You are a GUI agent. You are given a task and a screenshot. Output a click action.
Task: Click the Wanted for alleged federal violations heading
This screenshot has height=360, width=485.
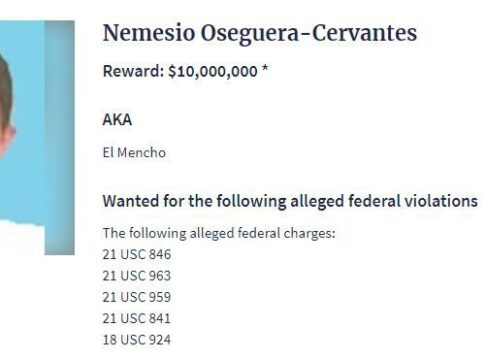click(x=290, y=202)
